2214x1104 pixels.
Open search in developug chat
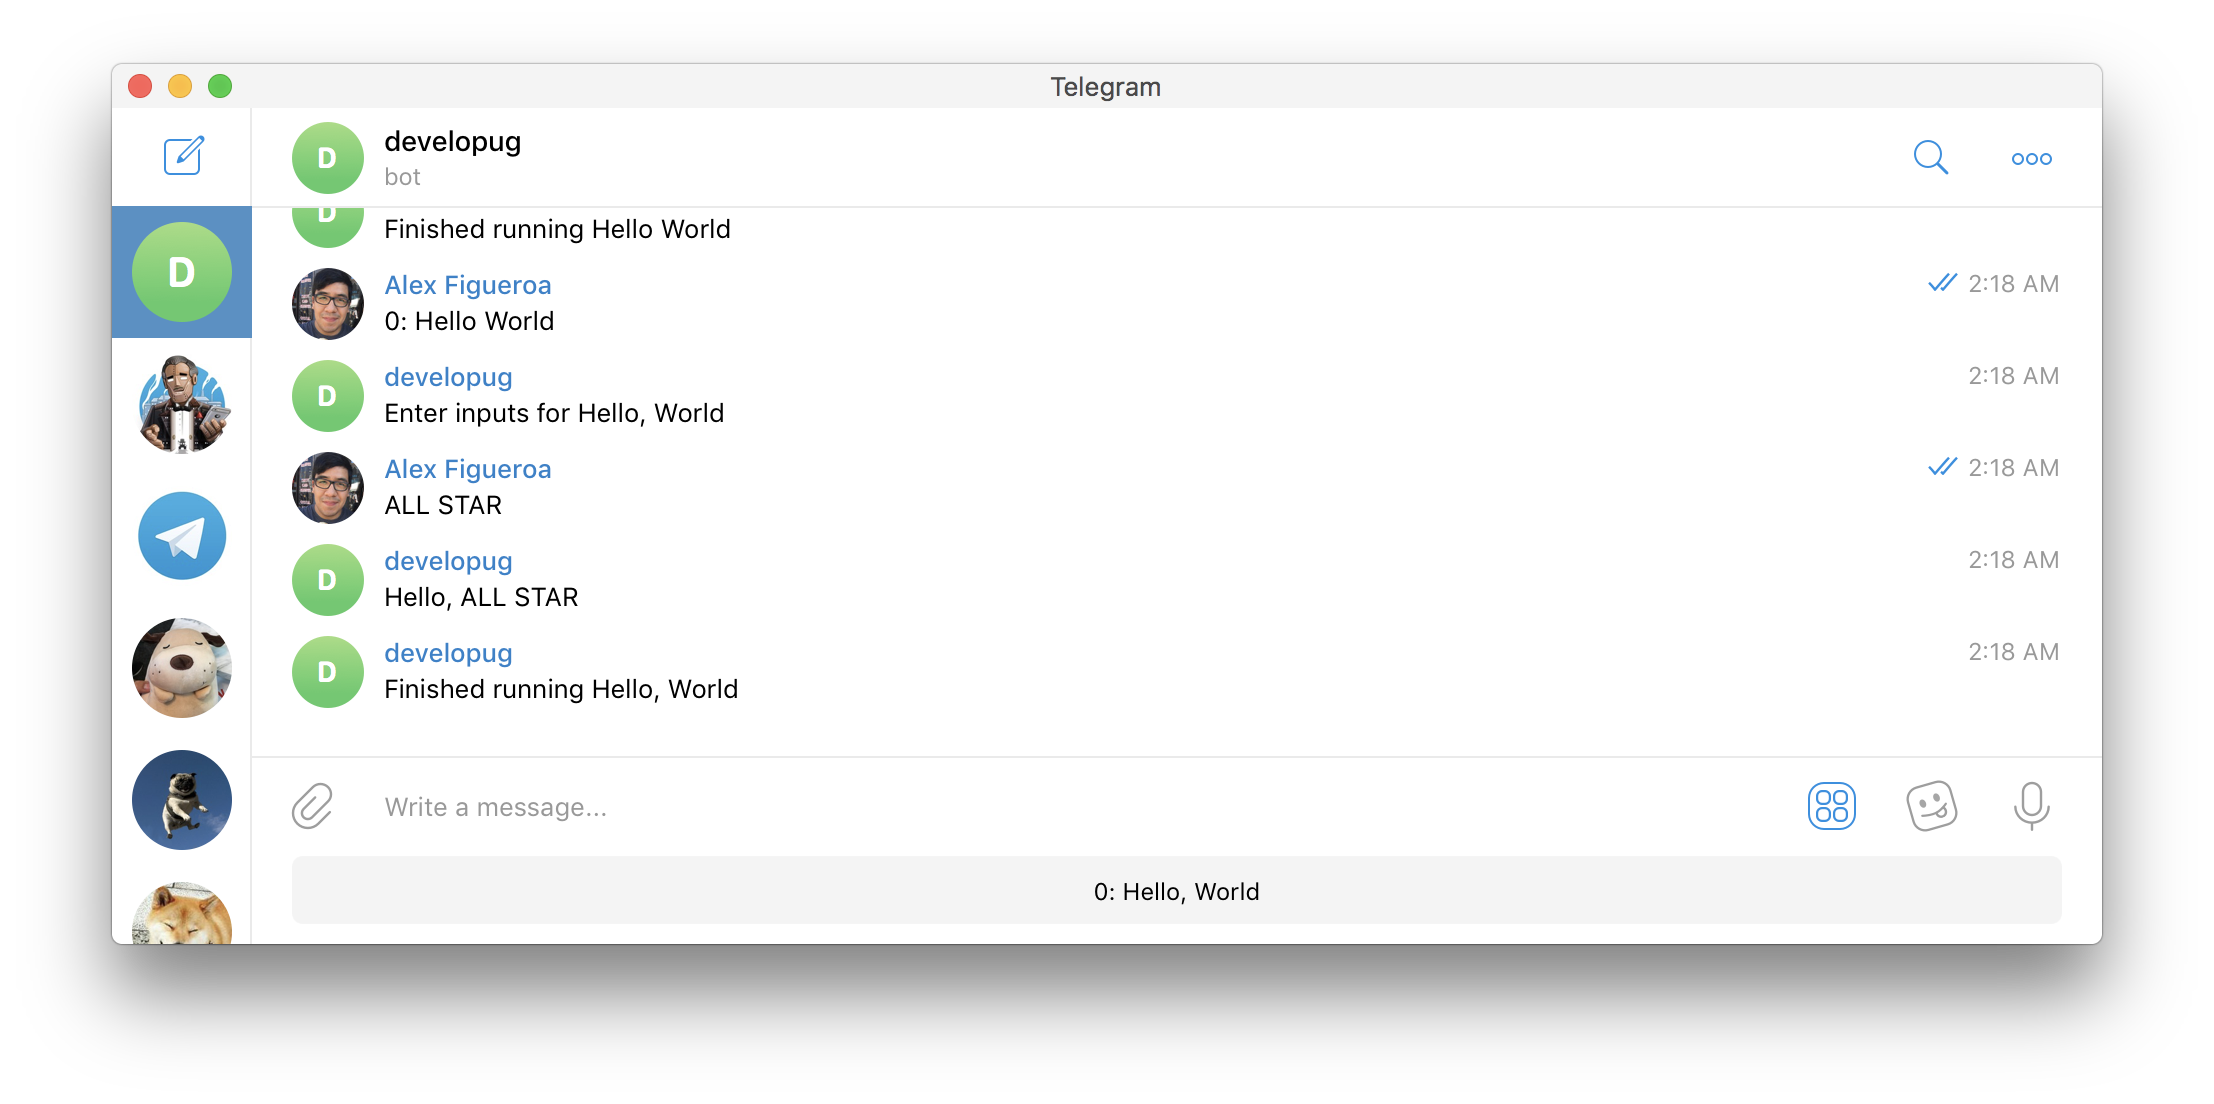[x=1931, y=158]
